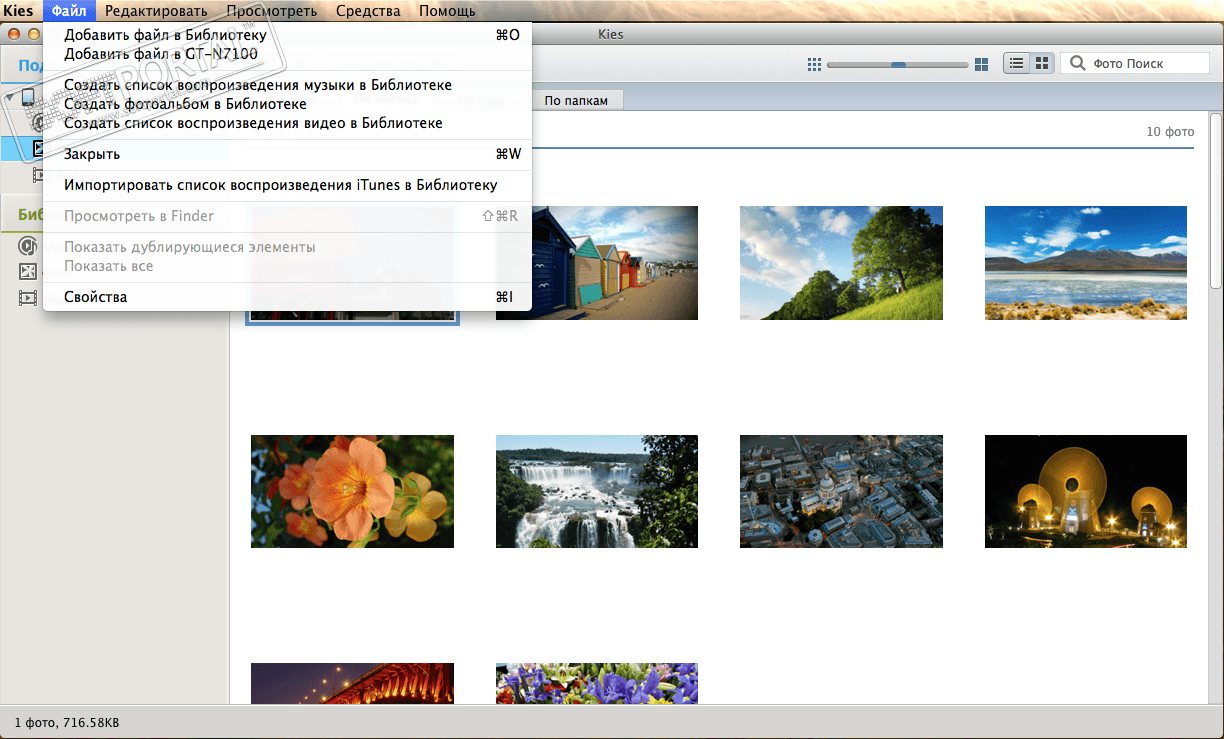Select the aerial city photo
The height and width of the screenshot is (739, 1224).
[841, 491]
